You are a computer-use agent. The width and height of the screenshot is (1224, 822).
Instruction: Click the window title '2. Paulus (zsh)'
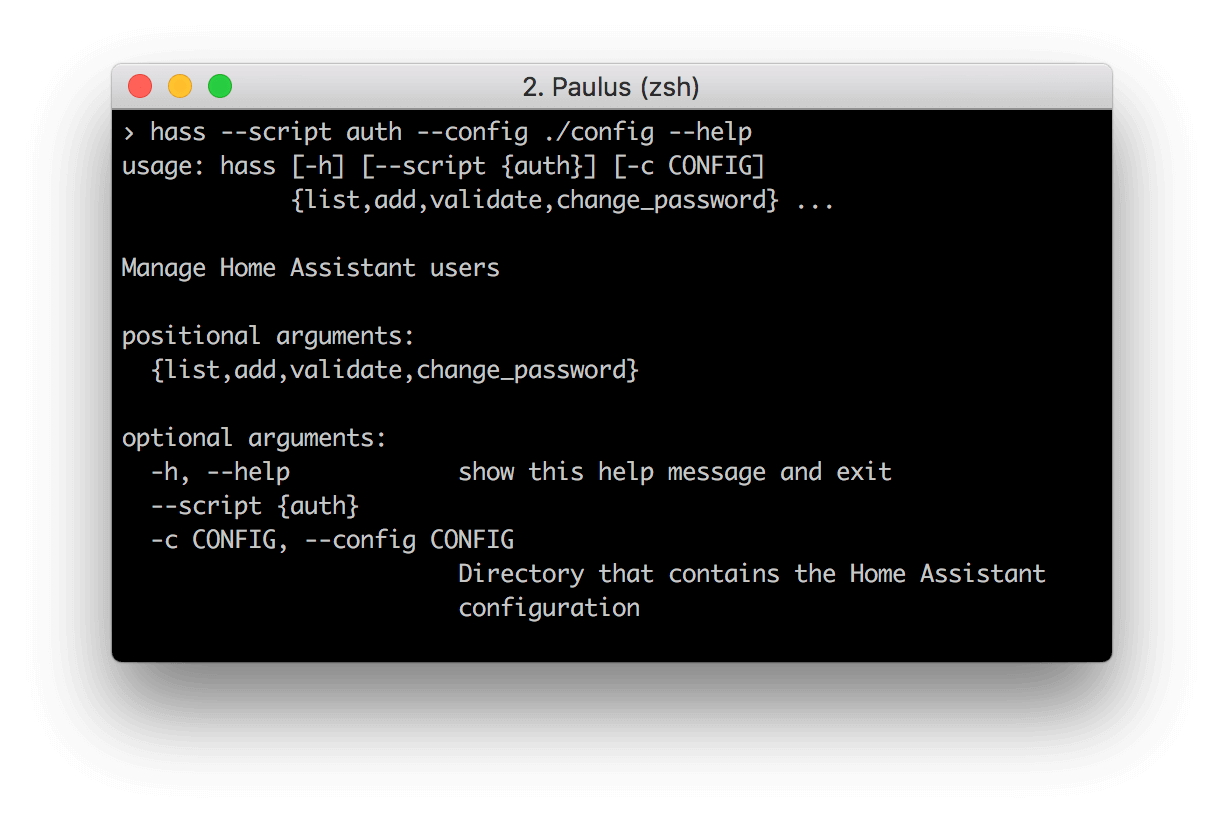[611, 87]
